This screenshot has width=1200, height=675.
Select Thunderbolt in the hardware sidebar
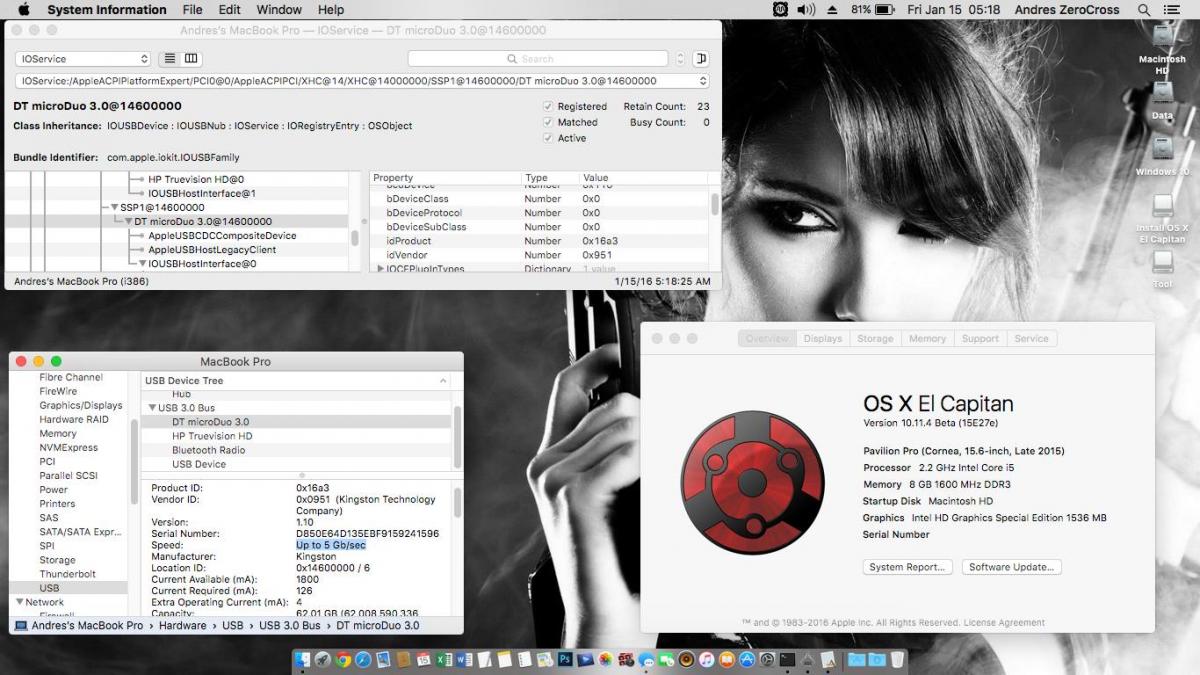(x=68, y=574)
